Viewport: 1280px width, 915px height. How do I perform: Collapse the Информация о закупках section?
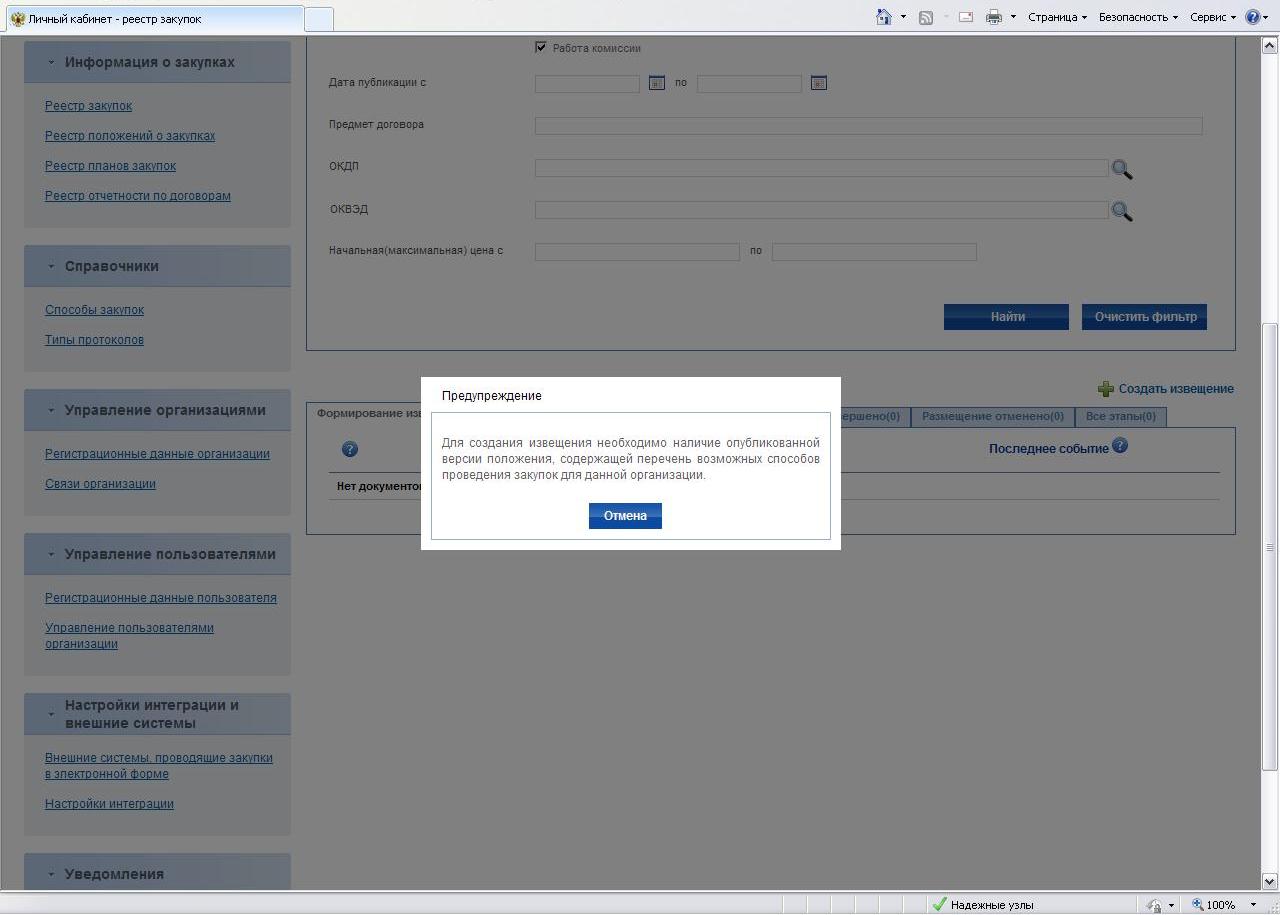click(x=51, y=62)
